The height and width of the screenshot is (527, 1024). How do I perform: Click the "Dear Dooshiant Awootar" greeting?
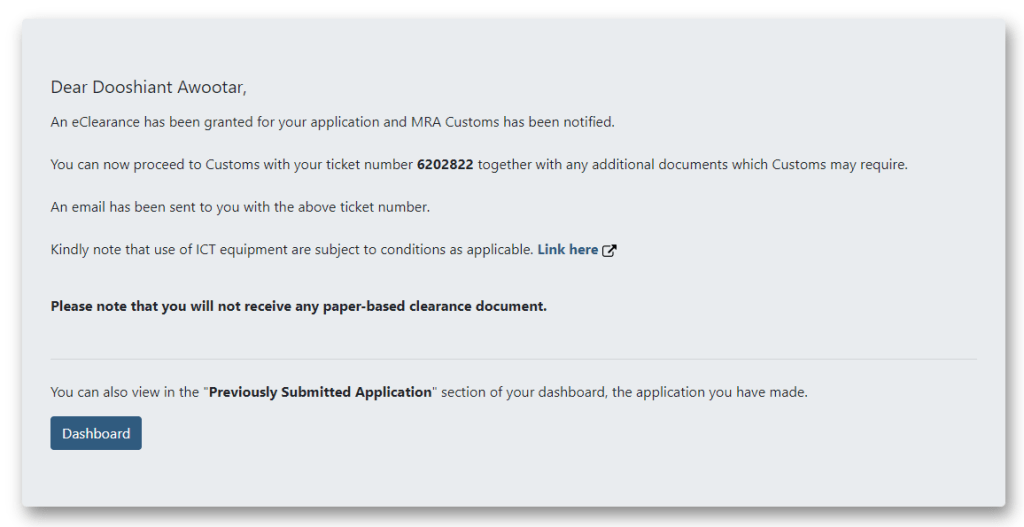click(148, 88)
